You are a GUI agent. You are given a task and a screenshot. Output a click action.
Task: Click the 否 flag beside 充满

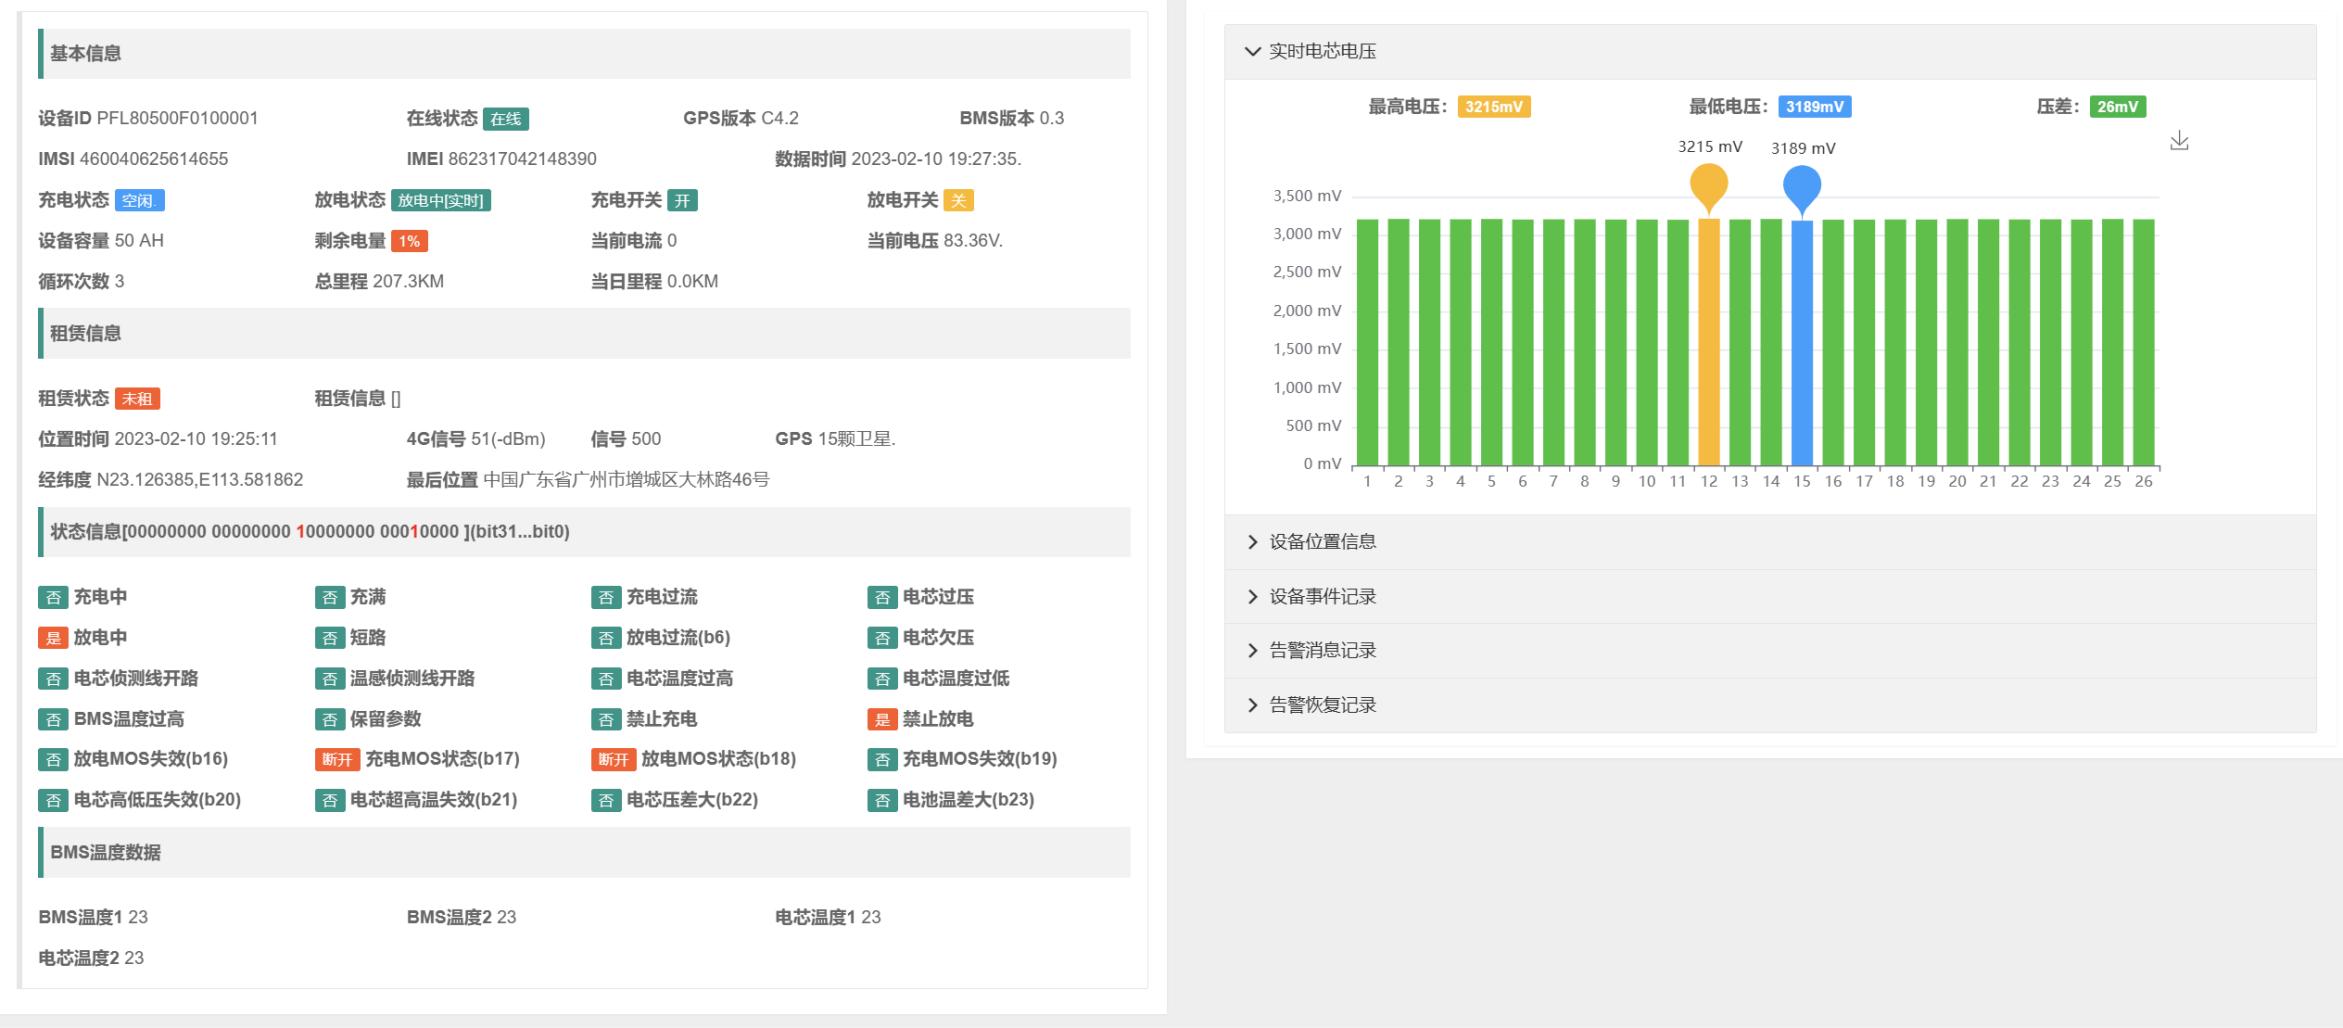330,597
